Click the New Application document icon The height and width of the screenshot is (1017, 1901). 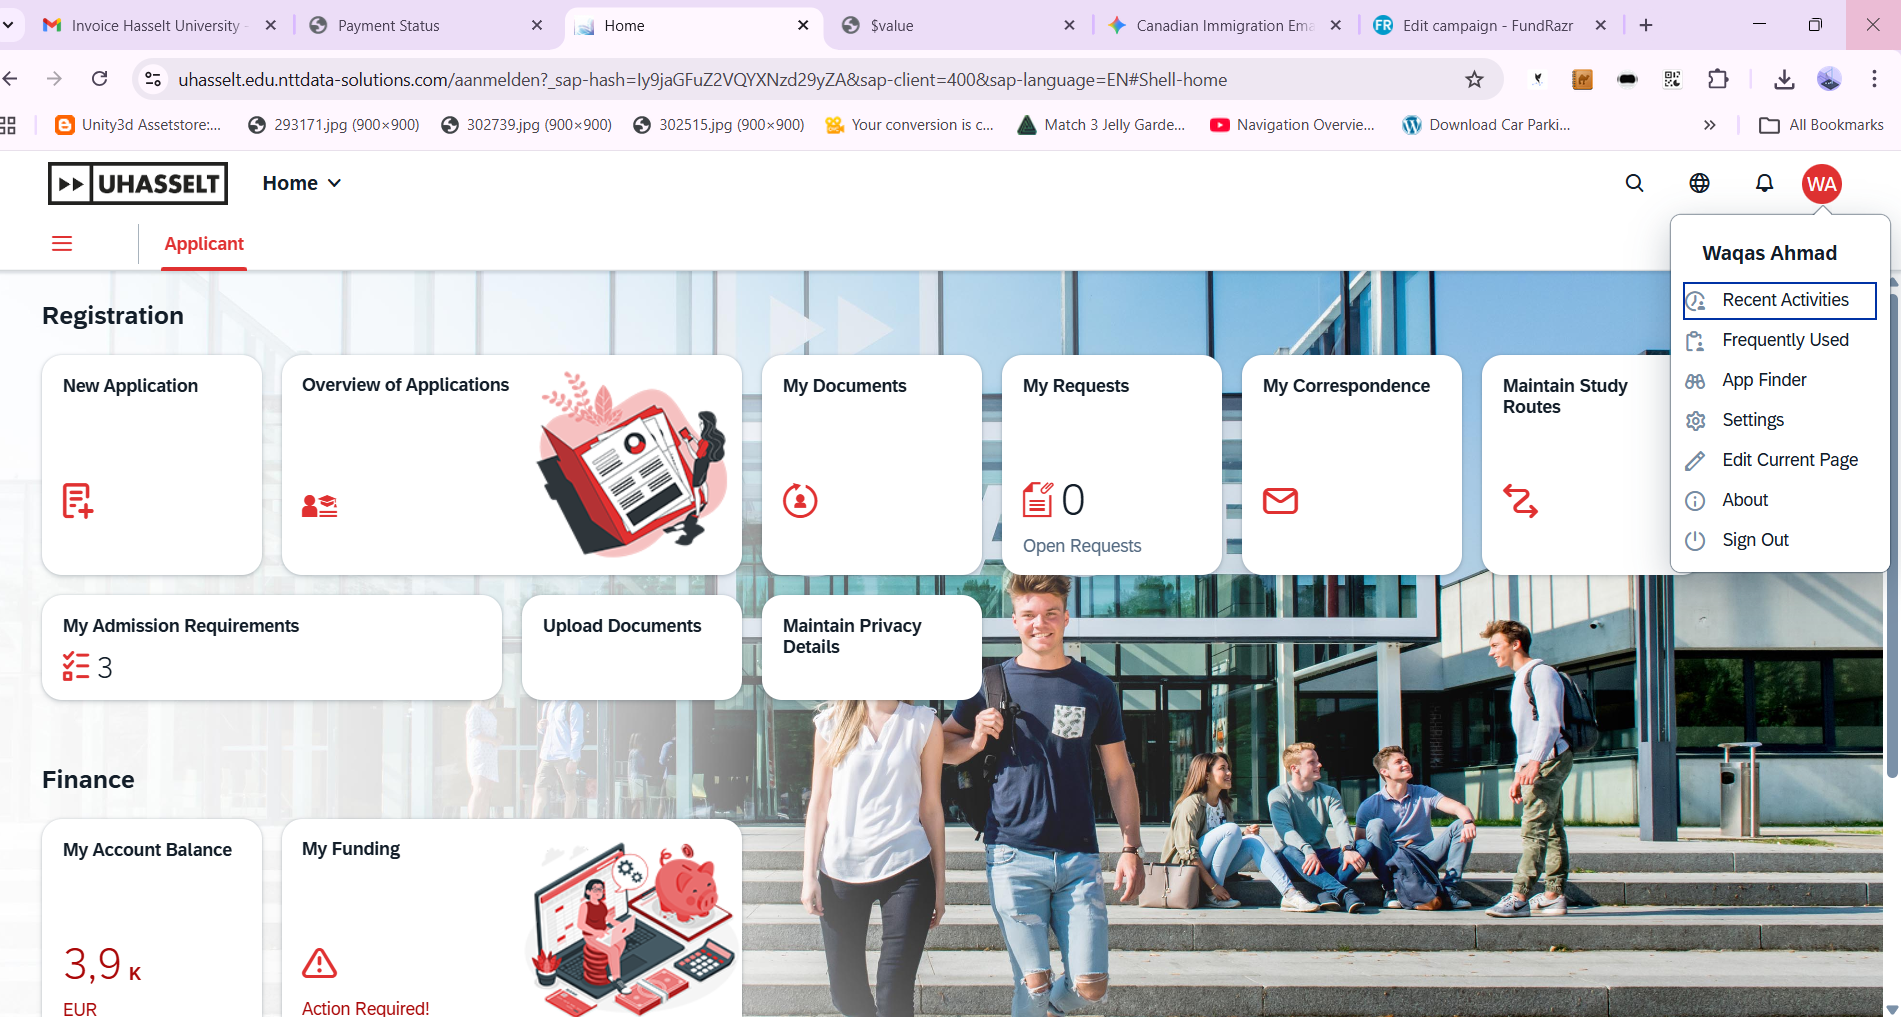pos(78,500)
